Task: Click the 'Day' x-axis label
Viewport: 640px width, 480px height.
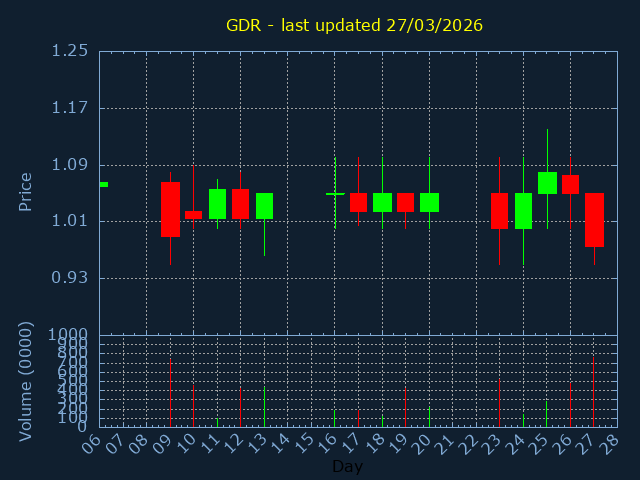Action: point(347,467)
